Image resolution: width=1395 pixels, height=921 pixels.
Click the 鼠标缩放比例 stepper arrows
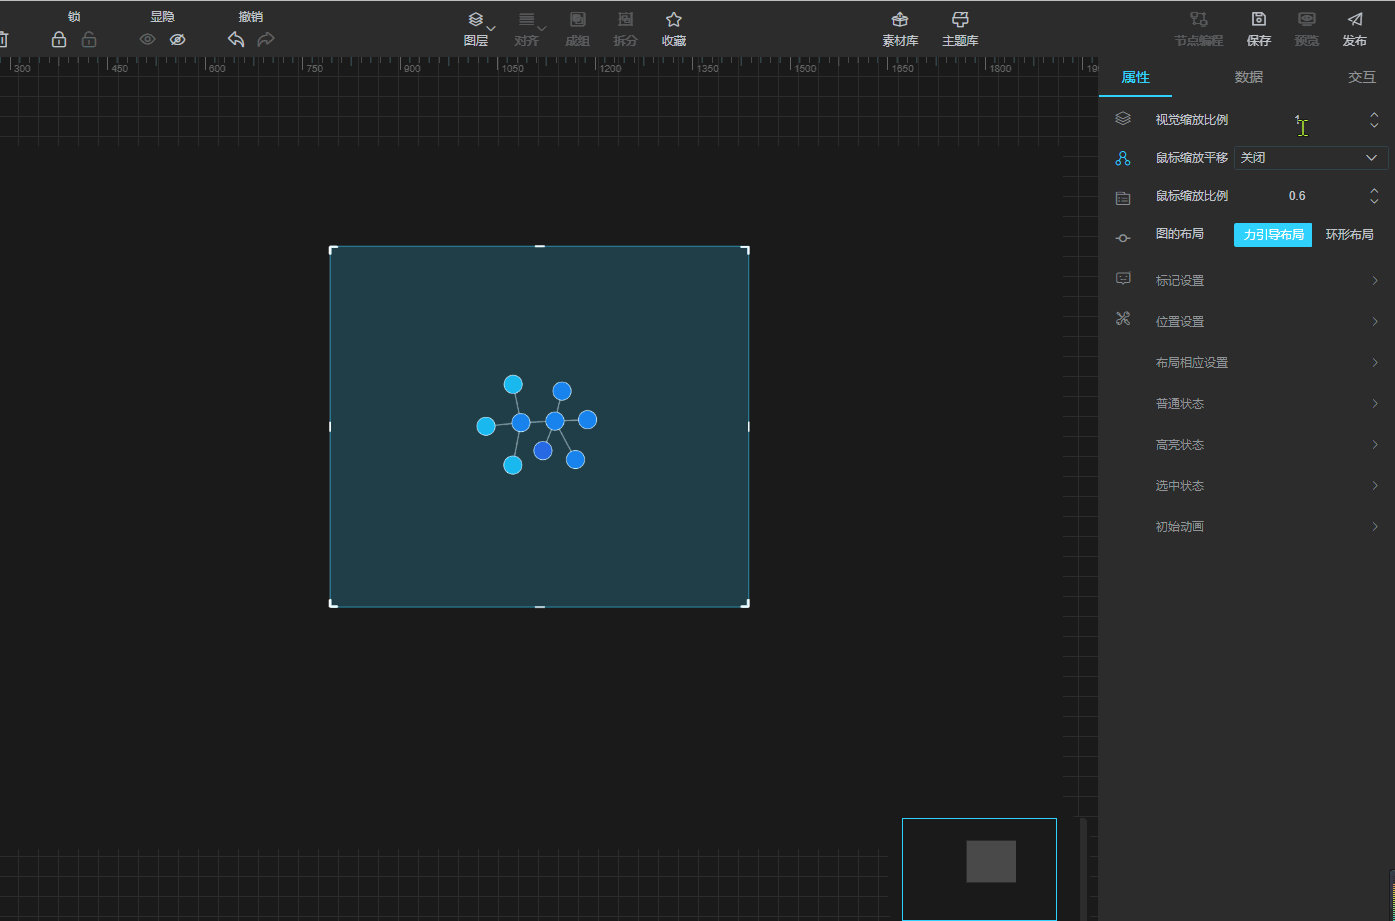pos(1374,196)
